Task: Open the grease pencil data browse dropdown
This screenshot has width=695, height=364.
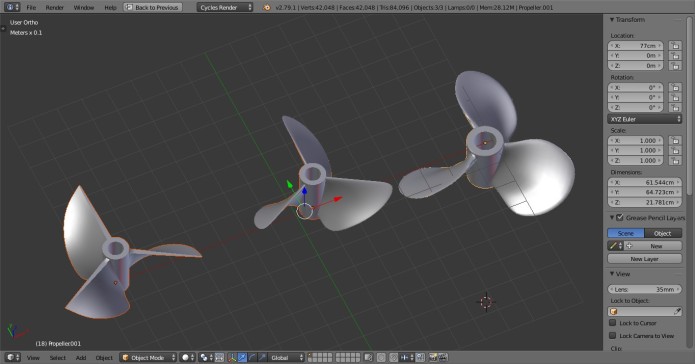Action: (616, 246)
